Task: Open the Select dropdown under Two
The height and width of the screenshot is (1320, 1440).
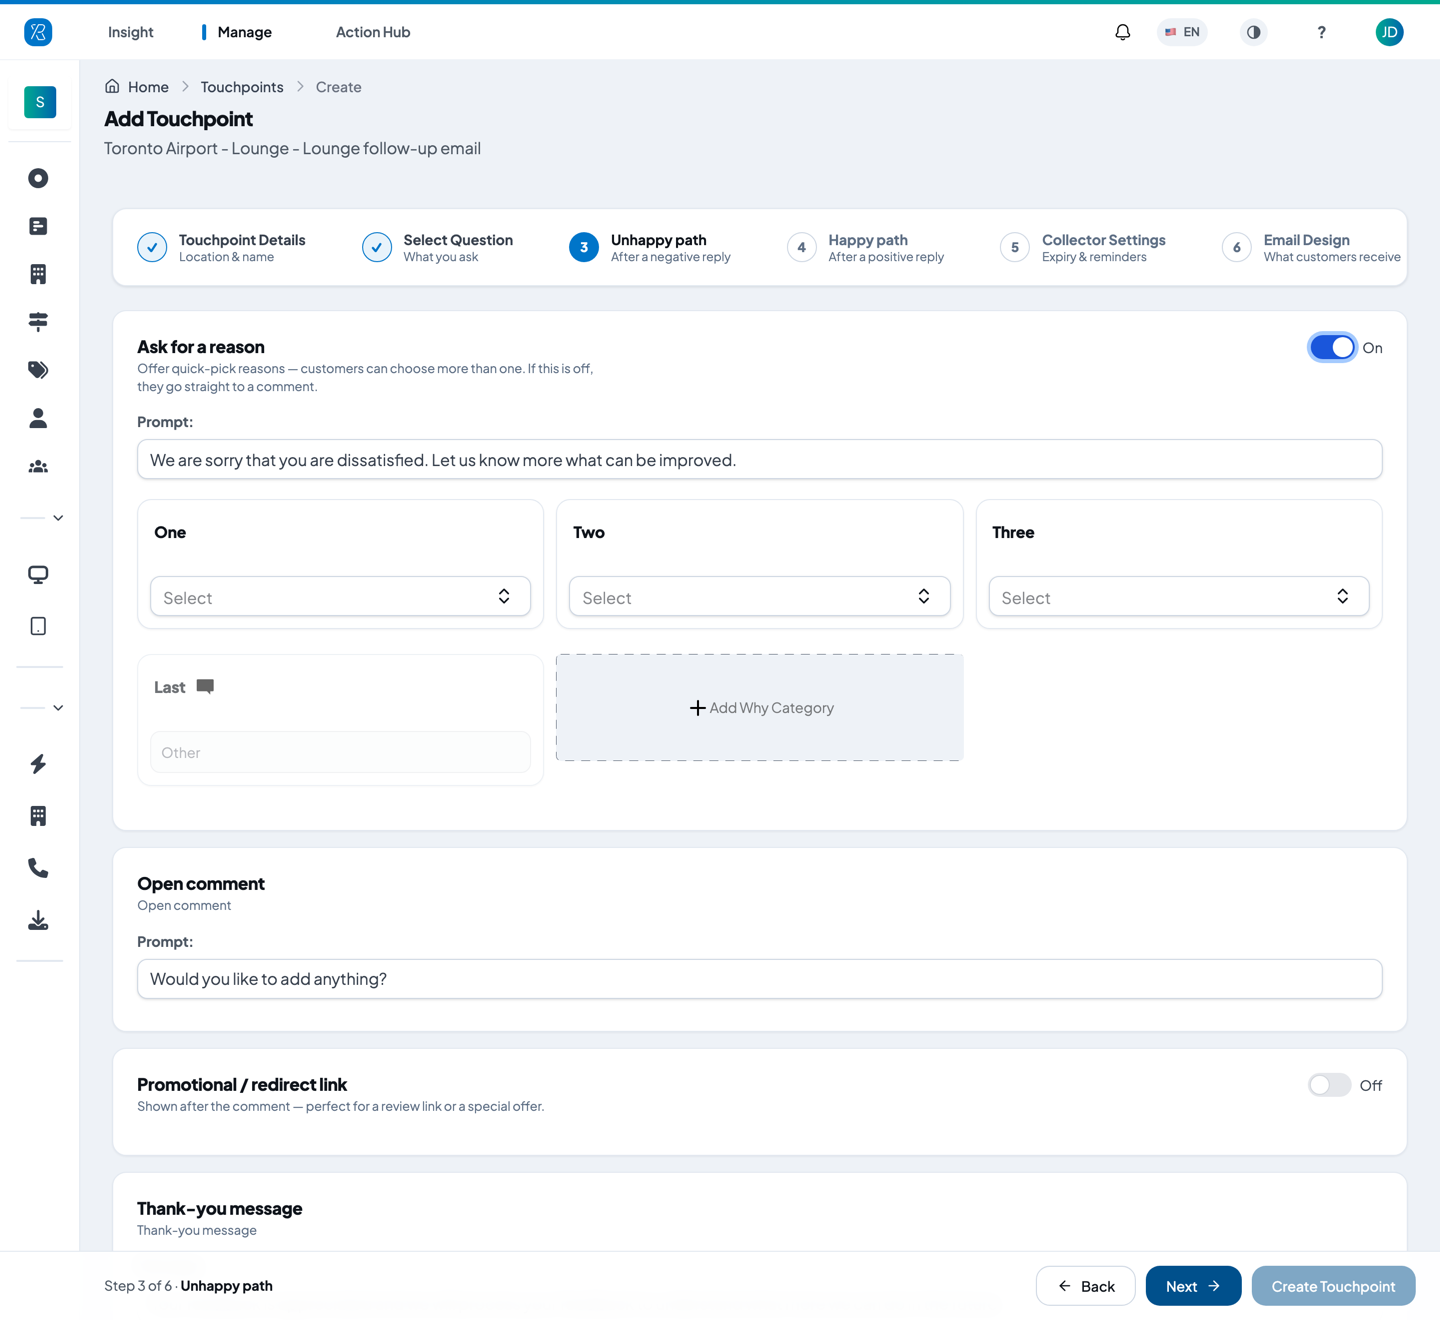Action: tap(760, 597)
